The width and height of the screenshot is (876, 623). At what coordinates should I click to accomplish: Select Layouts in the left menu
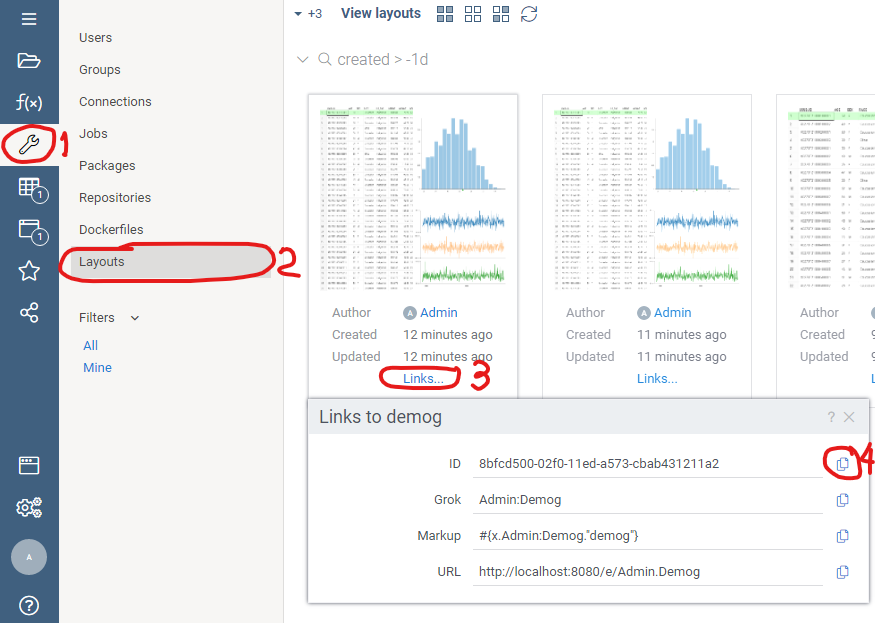[x=102, y=261]
